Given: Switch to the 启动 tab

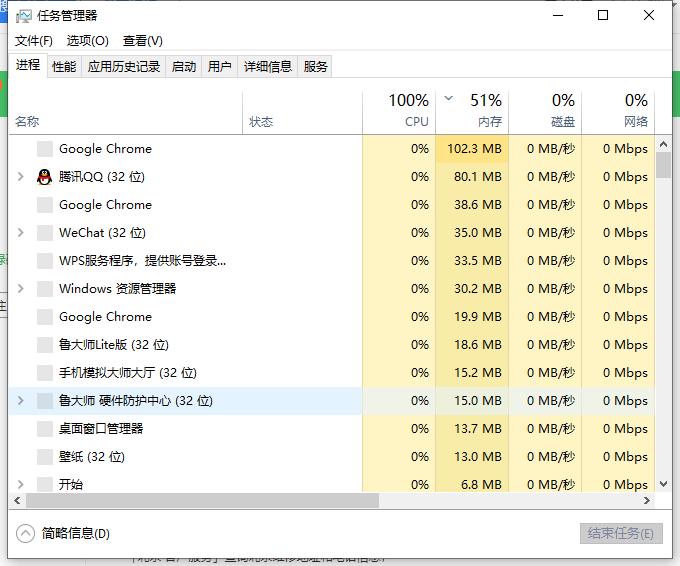Looking at the screenshot, I should tap(184, 66).
